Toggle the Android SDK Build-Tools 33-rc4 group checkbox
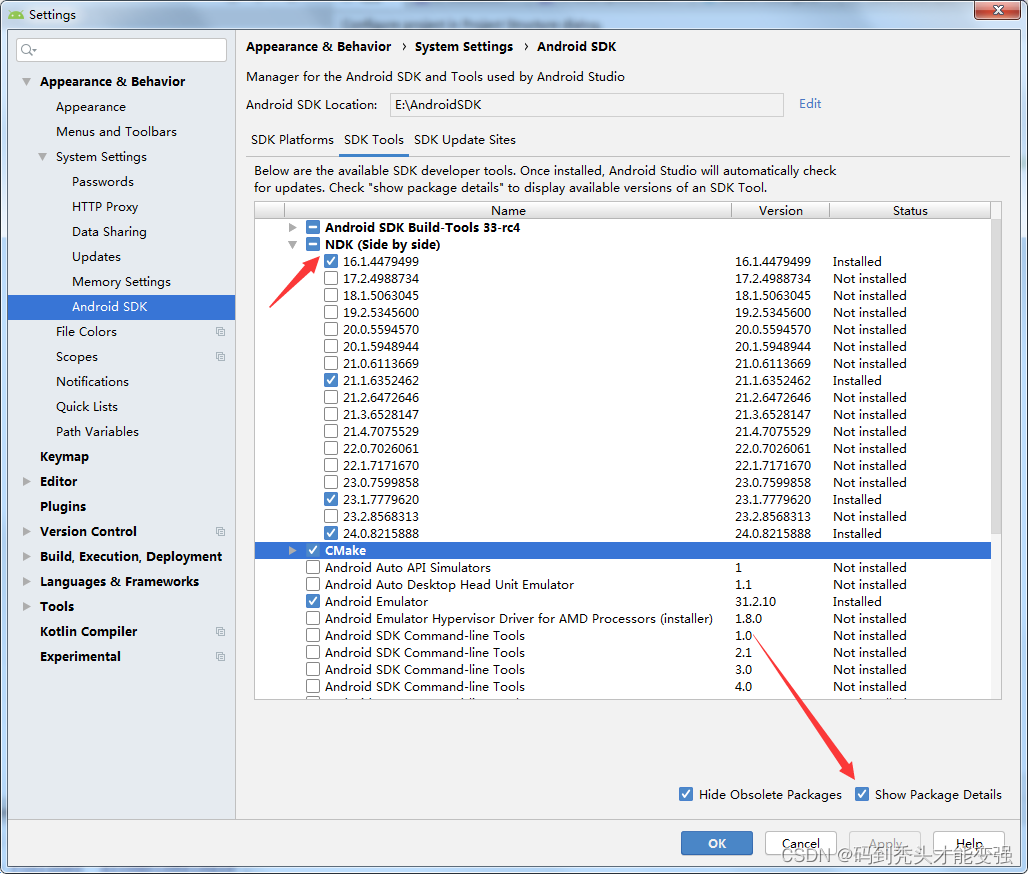The image size is (1028, 874). pyautogui.click(x=313, y=228)
